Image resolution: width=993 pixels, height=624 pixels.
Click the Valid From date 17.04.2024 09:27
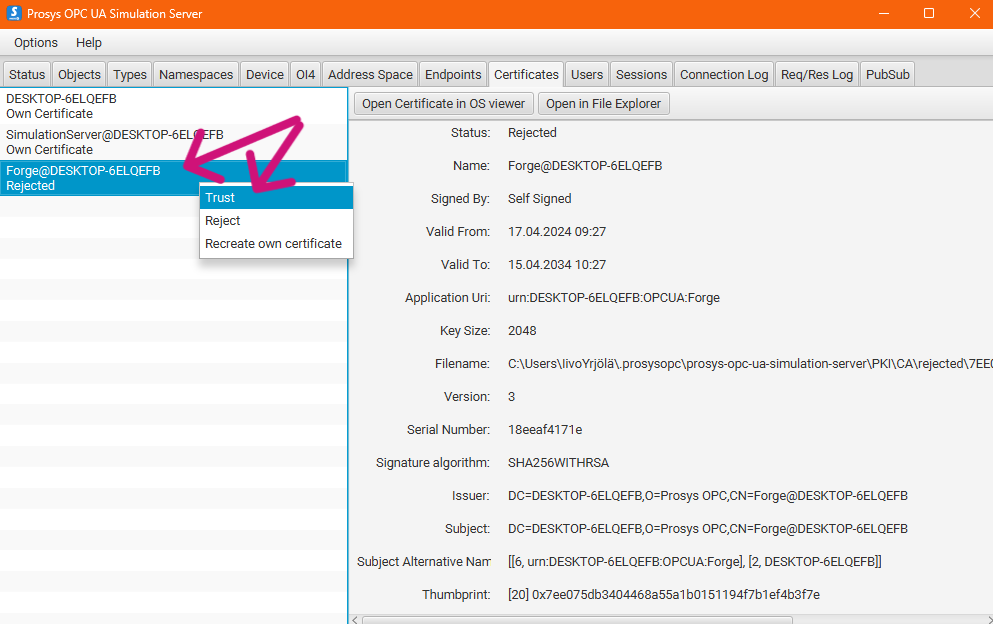557,232
